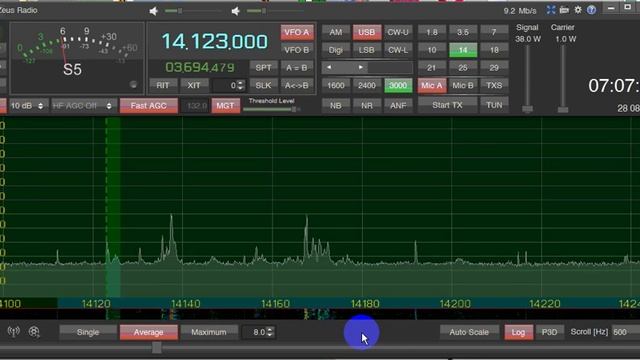Screen dimensions: 640x360
Task: Mute the second speaker icon in title bar
Action: (x=236, y=11)
